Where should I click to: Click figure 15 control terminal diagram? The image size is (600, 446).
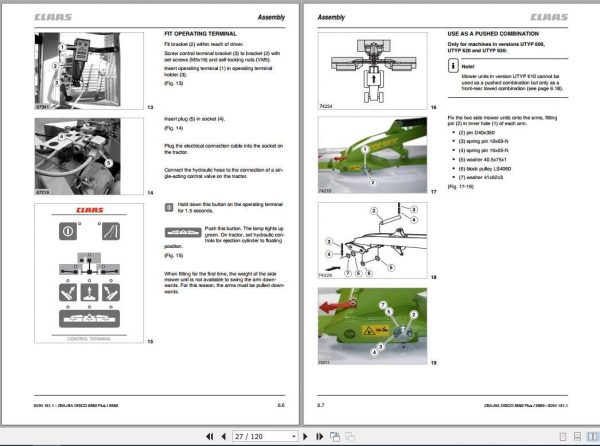89,273
